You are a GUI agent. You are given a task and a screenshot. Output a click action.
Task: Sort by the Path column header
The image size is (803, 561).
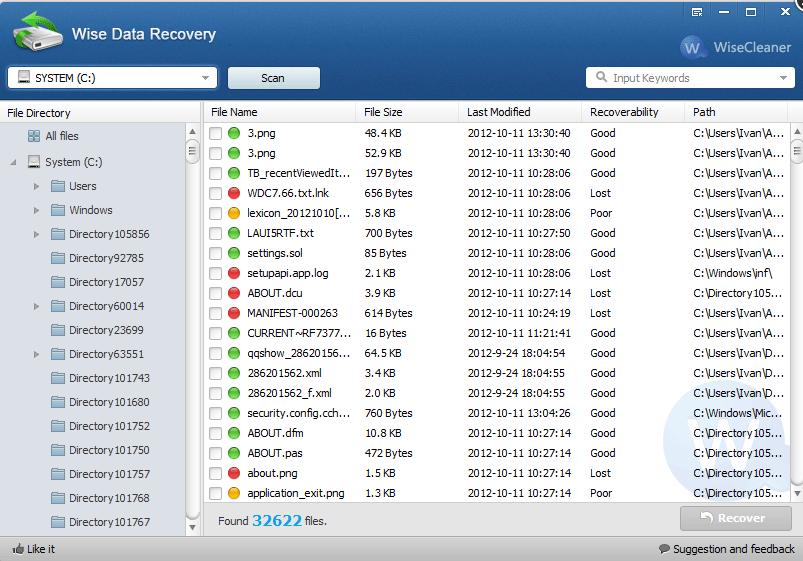click(736, 112)
